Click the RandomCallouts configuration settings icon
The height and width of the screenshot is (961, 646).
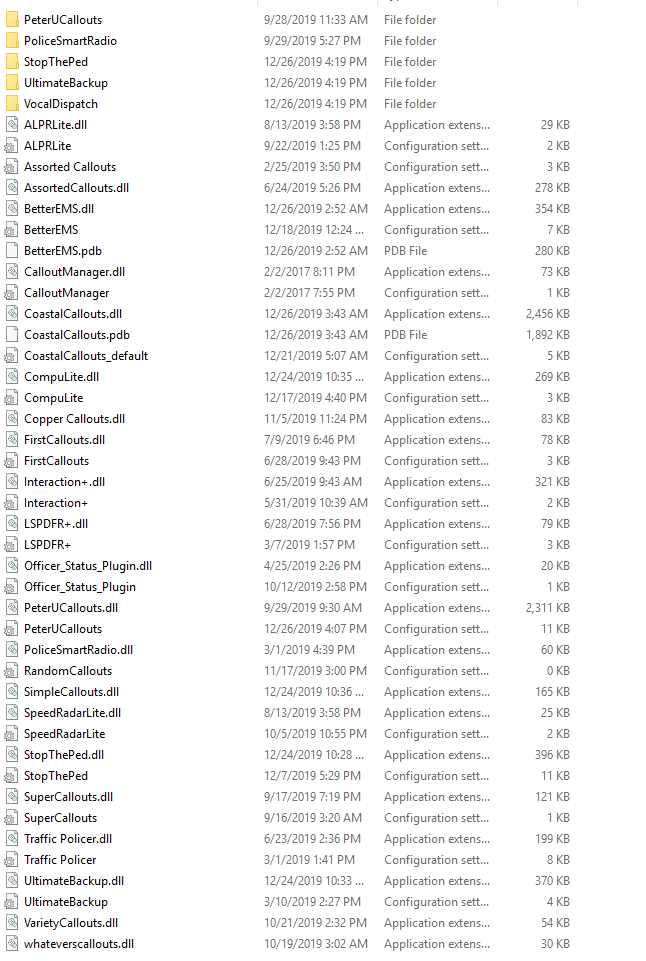click(12, 671)
